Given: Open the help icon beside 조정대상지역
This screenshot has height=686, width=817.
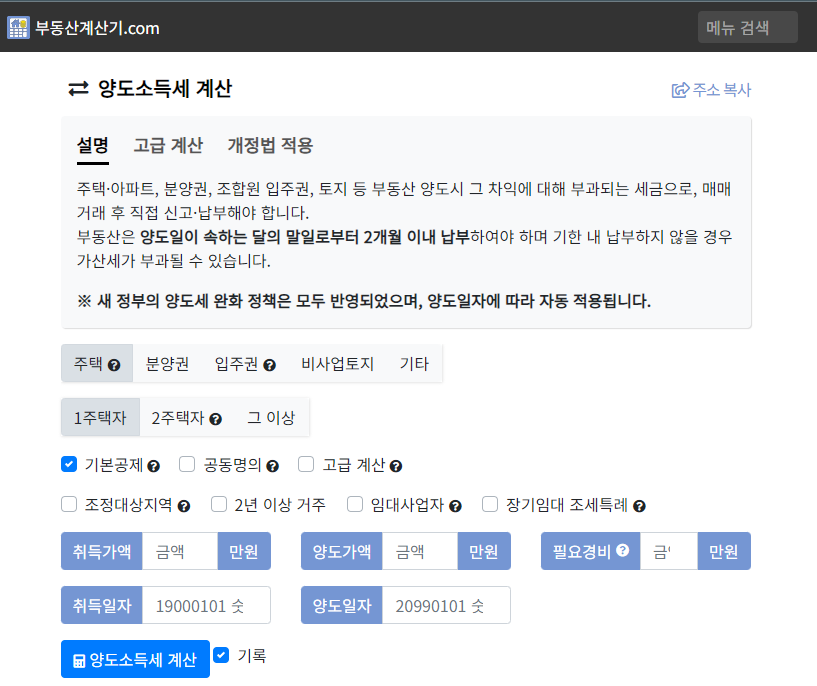Looking at the screenshot, I should tap(184, 506).
